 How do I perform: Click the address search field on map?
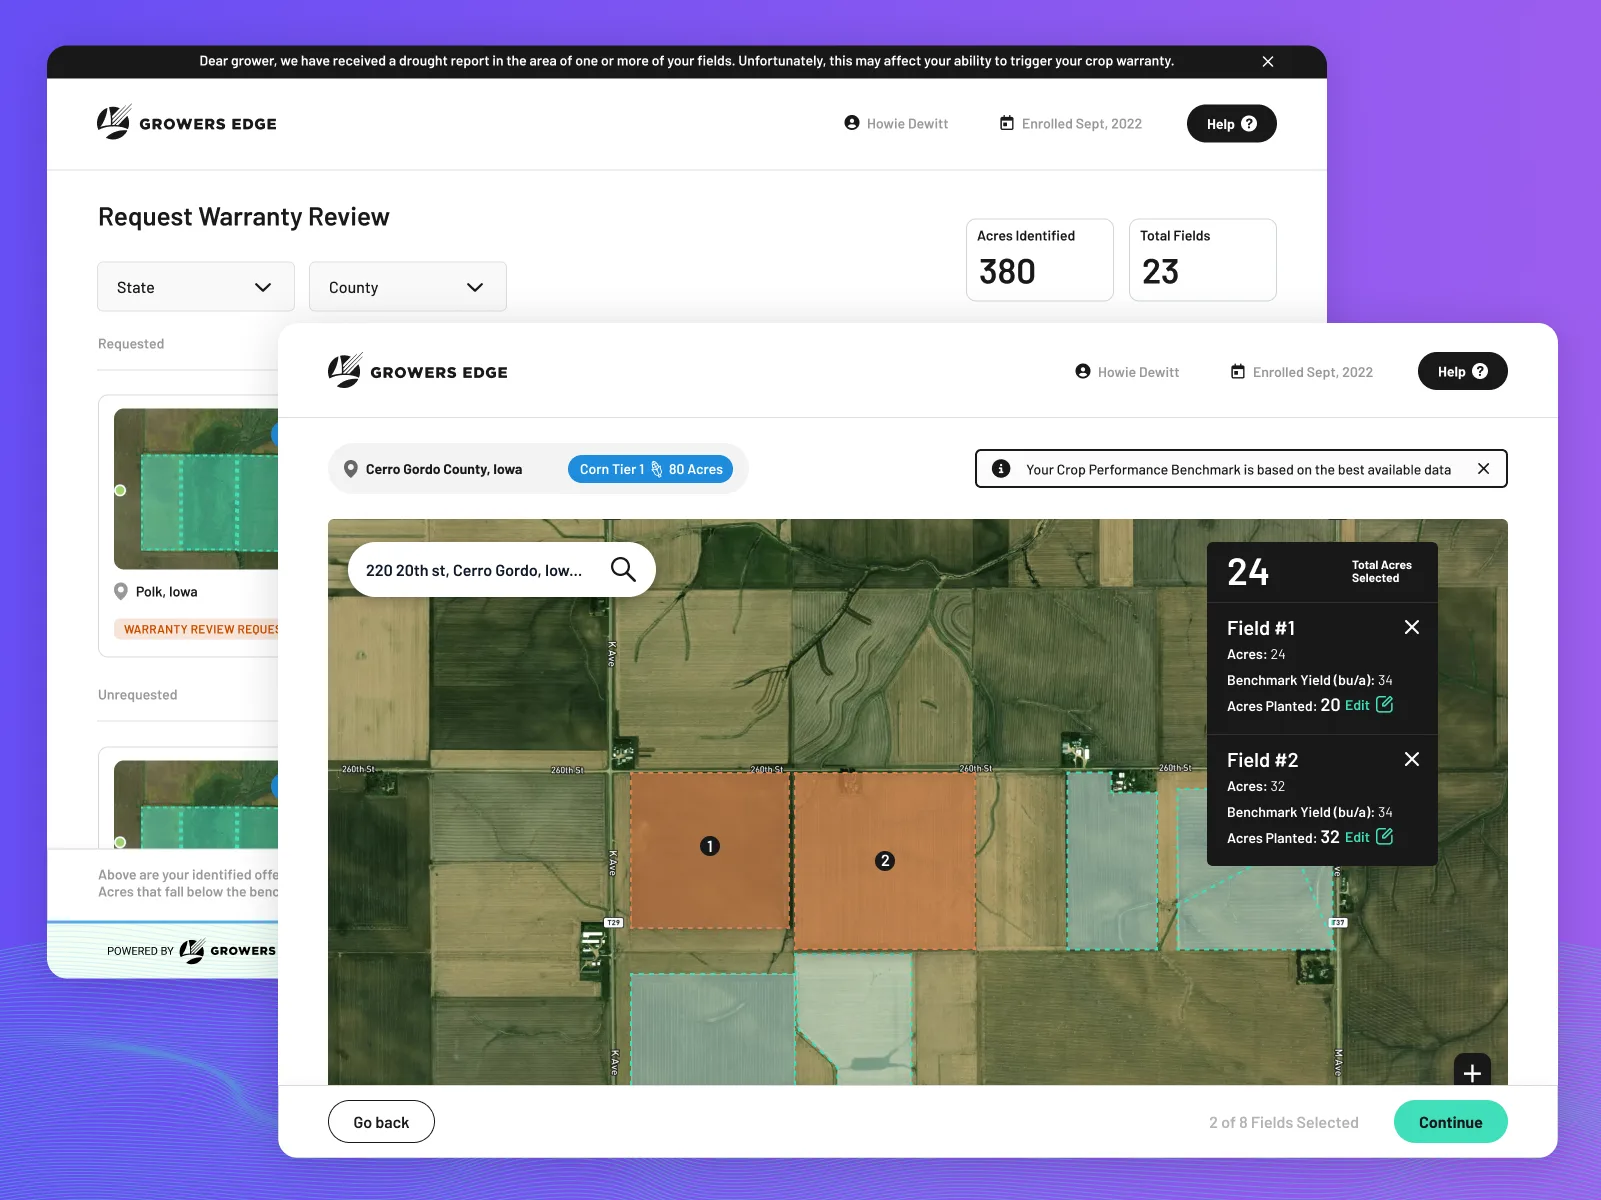click(474, 570)
